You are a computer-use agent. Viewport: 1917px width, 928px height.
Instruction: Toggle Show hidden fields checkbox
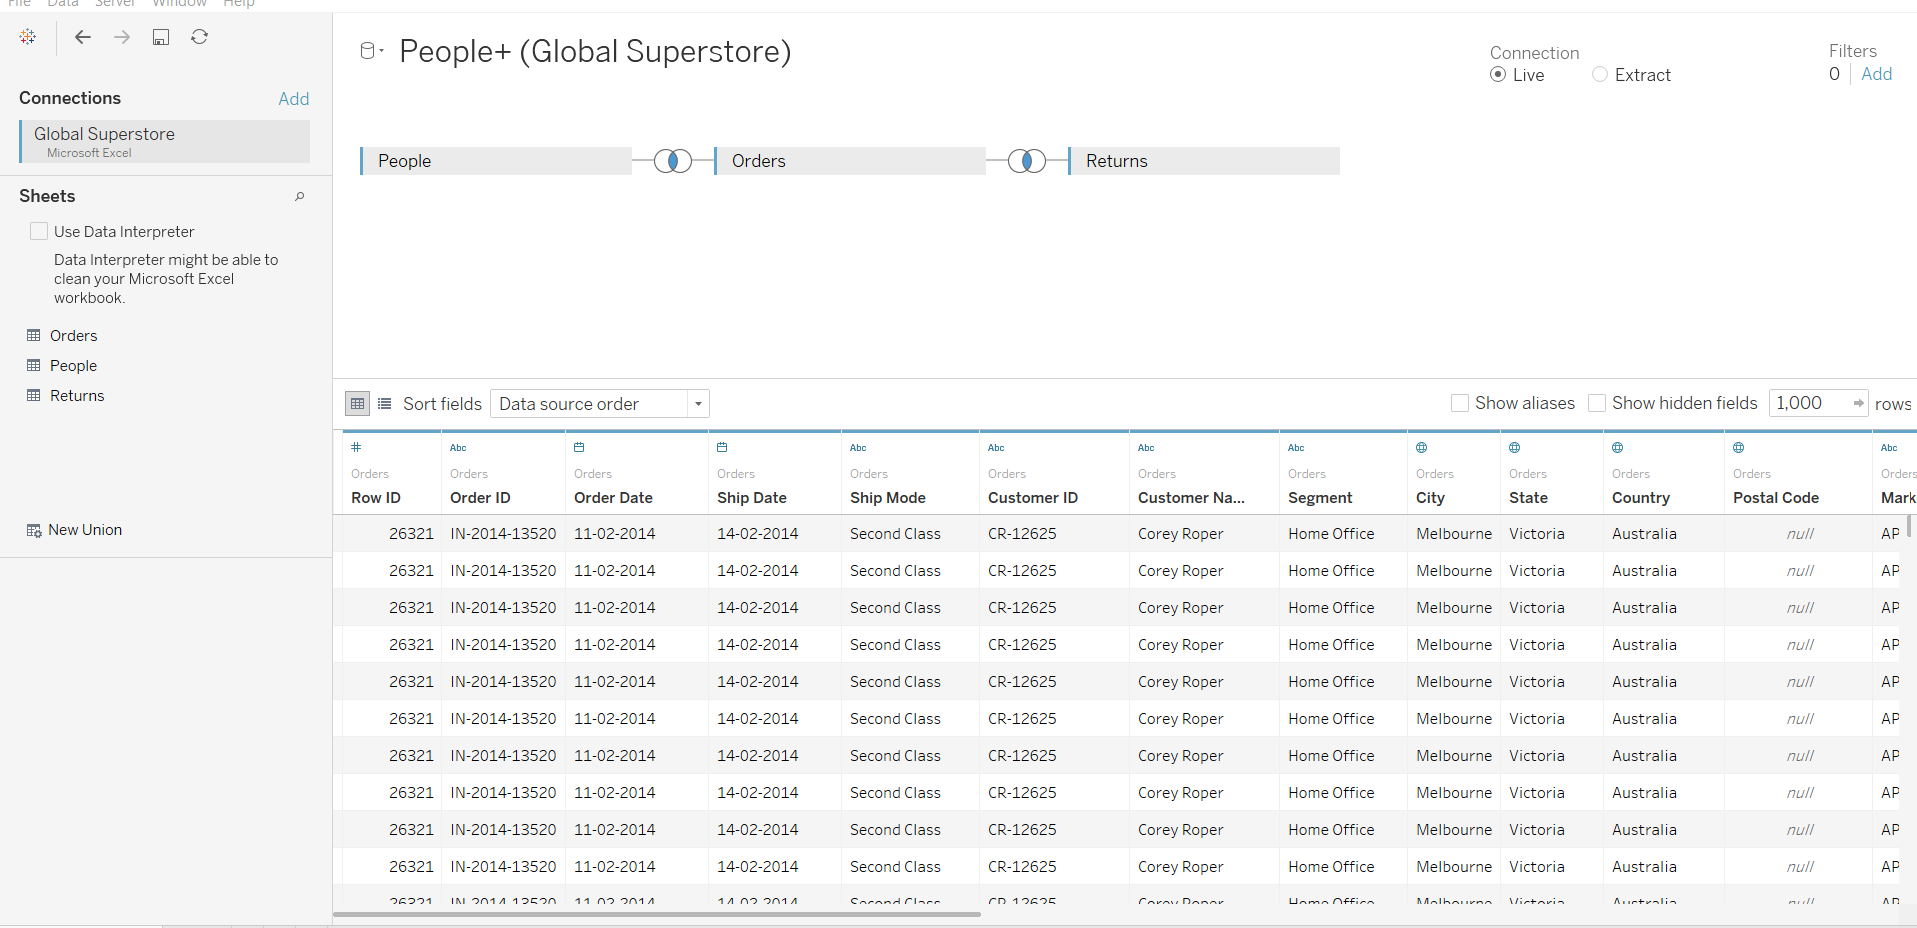tap(1597, 403)
